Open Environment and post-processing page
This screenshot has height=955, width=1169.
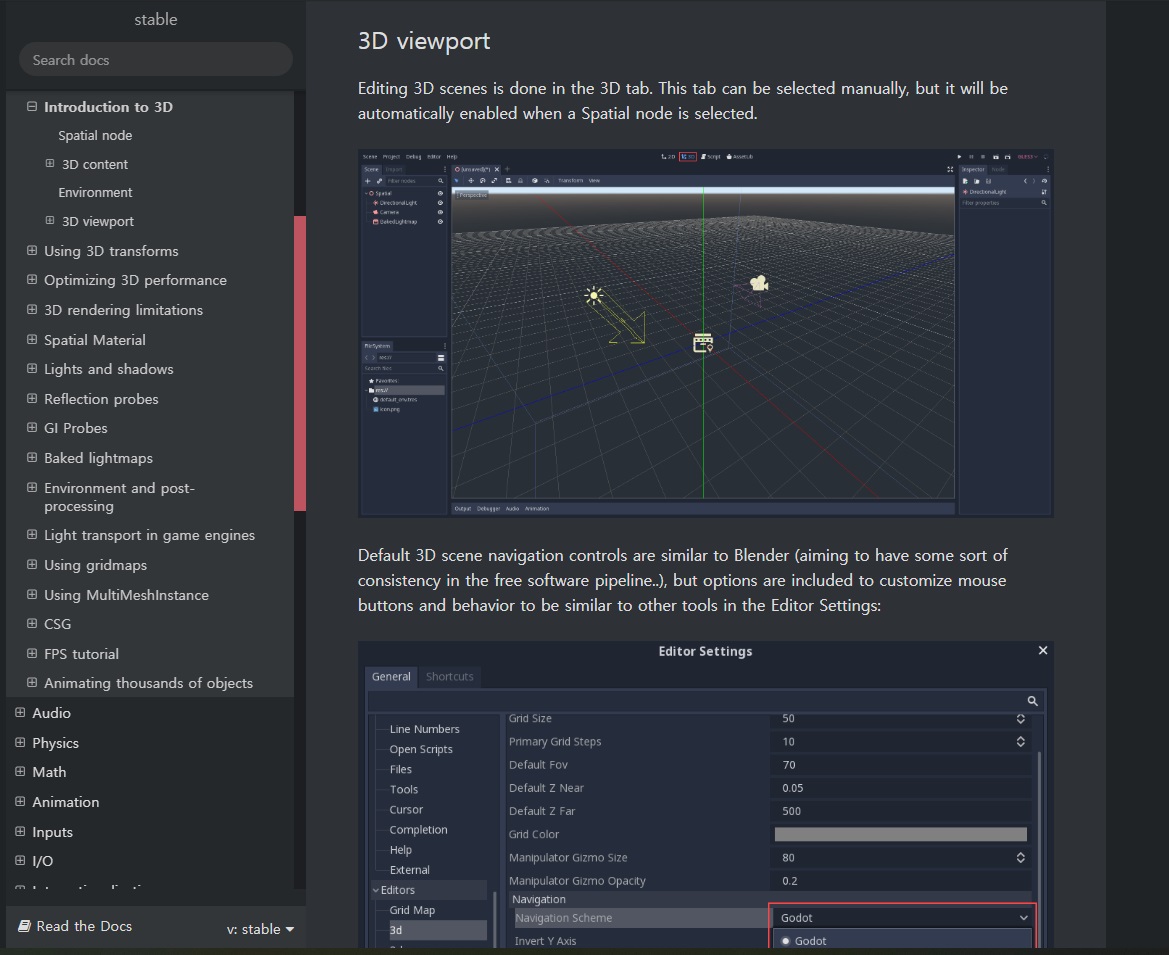click(119, 497)
